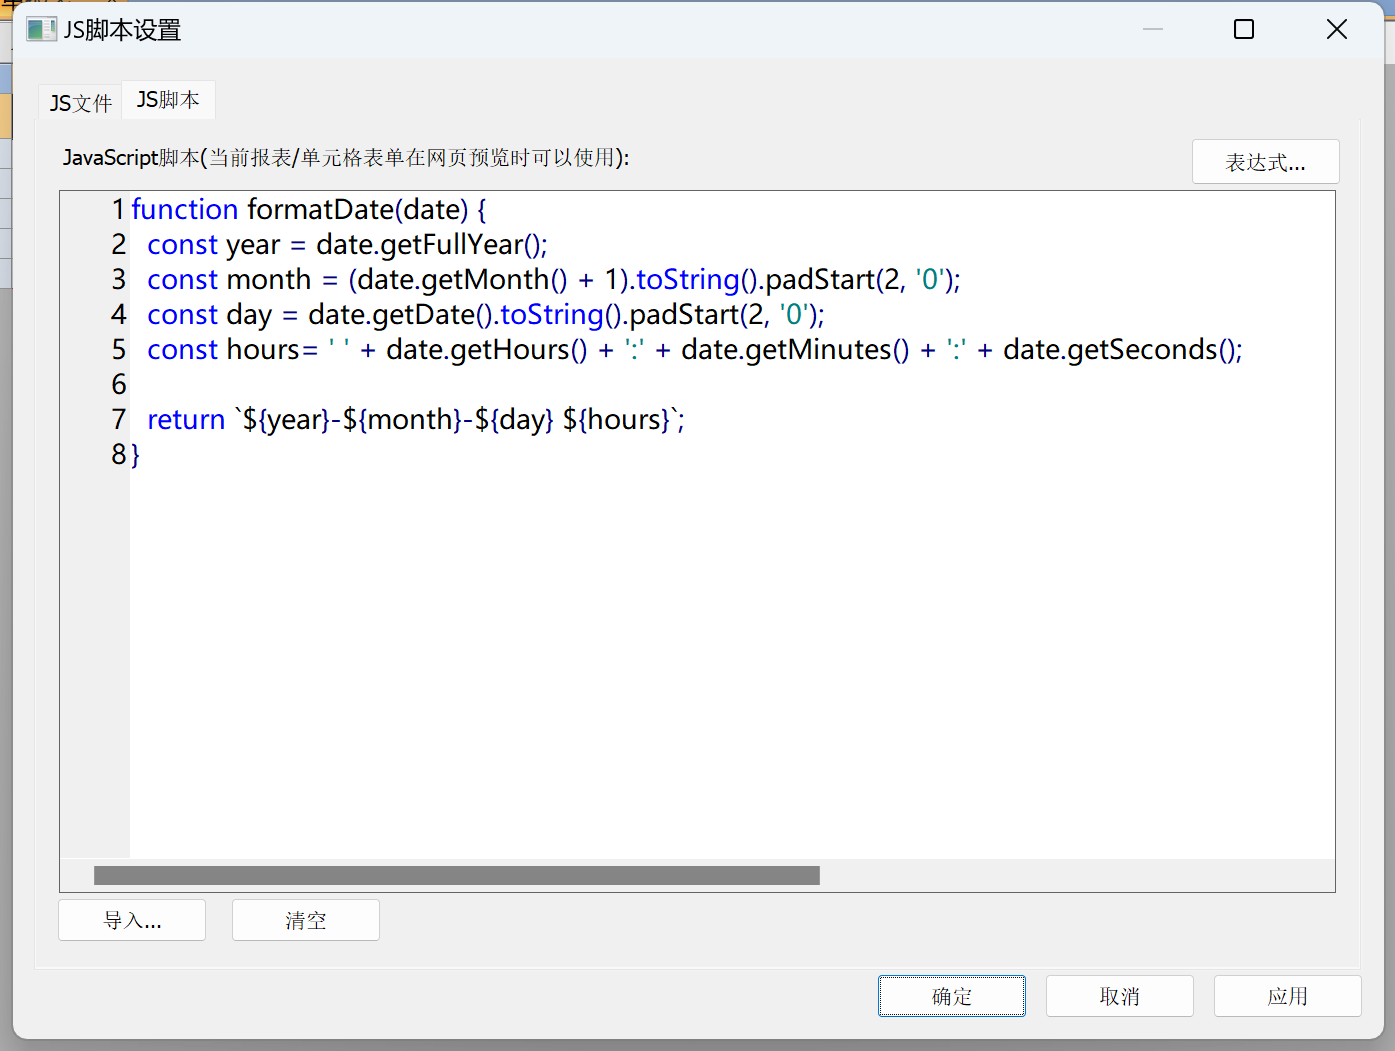Maximize the JS脚本设置 dialog window
The image size is (1395, 1051).
click(x=1243, y=30)
